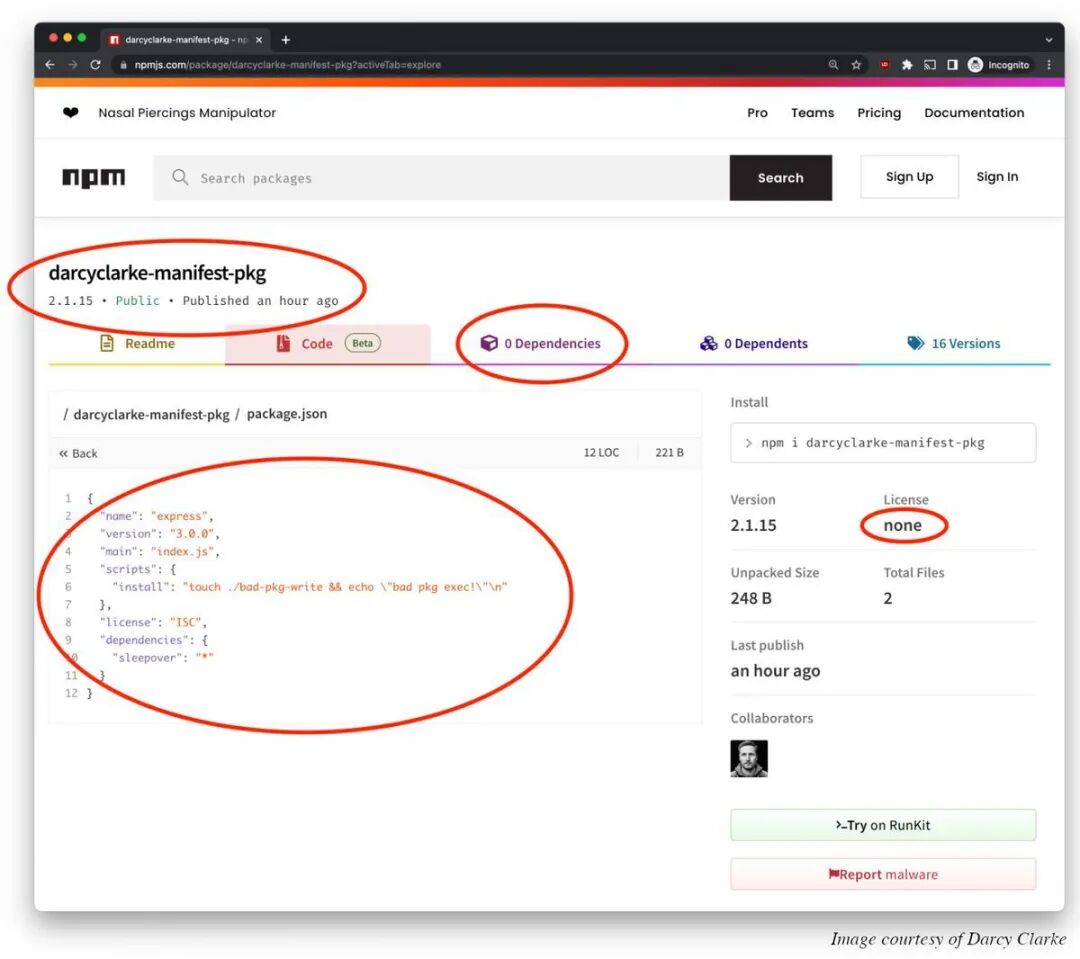Open the Teams nav link
The height and width of the screenshot is (959, 1080).
pos(812,112)
